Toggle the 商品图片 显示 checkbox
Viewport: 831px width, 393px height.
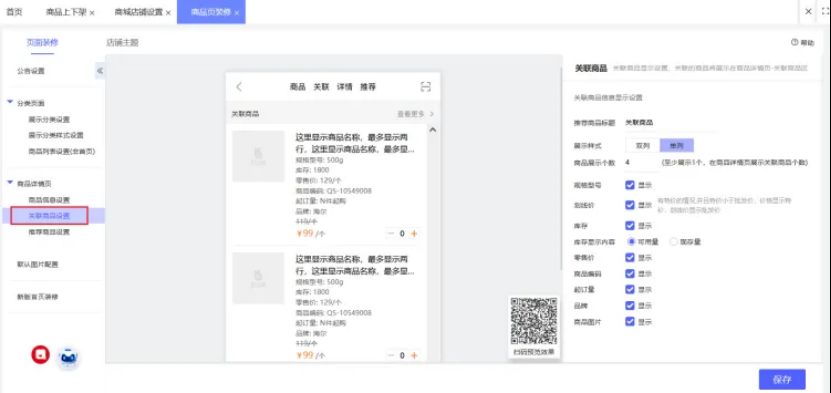pos(630,321)
